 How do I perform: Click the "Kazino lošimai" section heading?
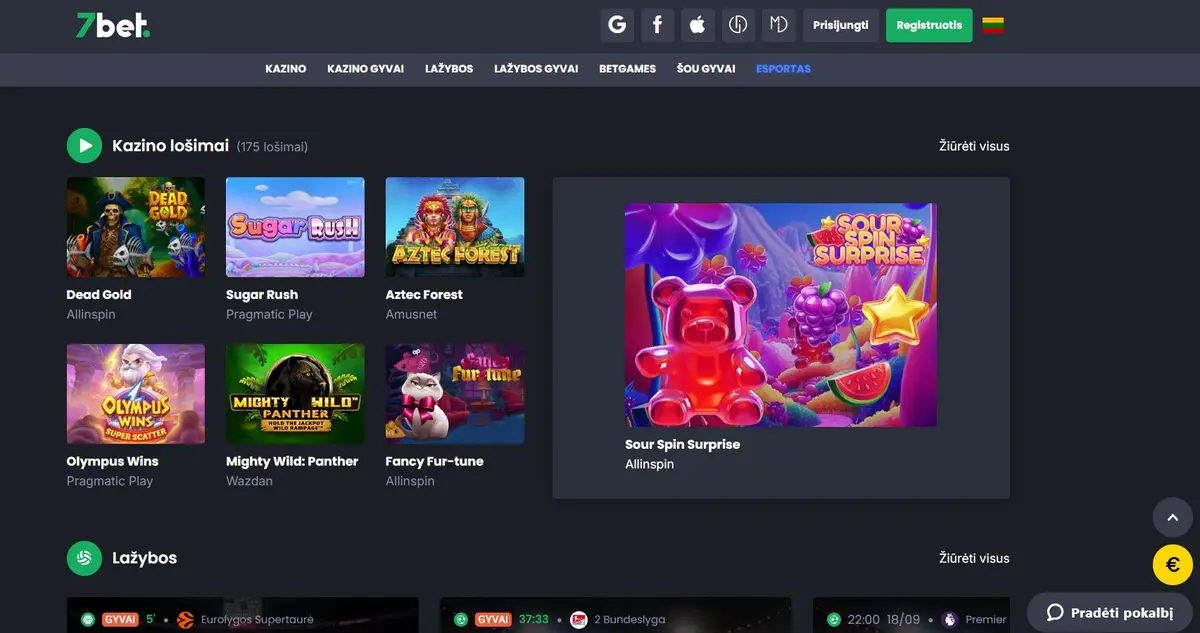pos(171,146)
